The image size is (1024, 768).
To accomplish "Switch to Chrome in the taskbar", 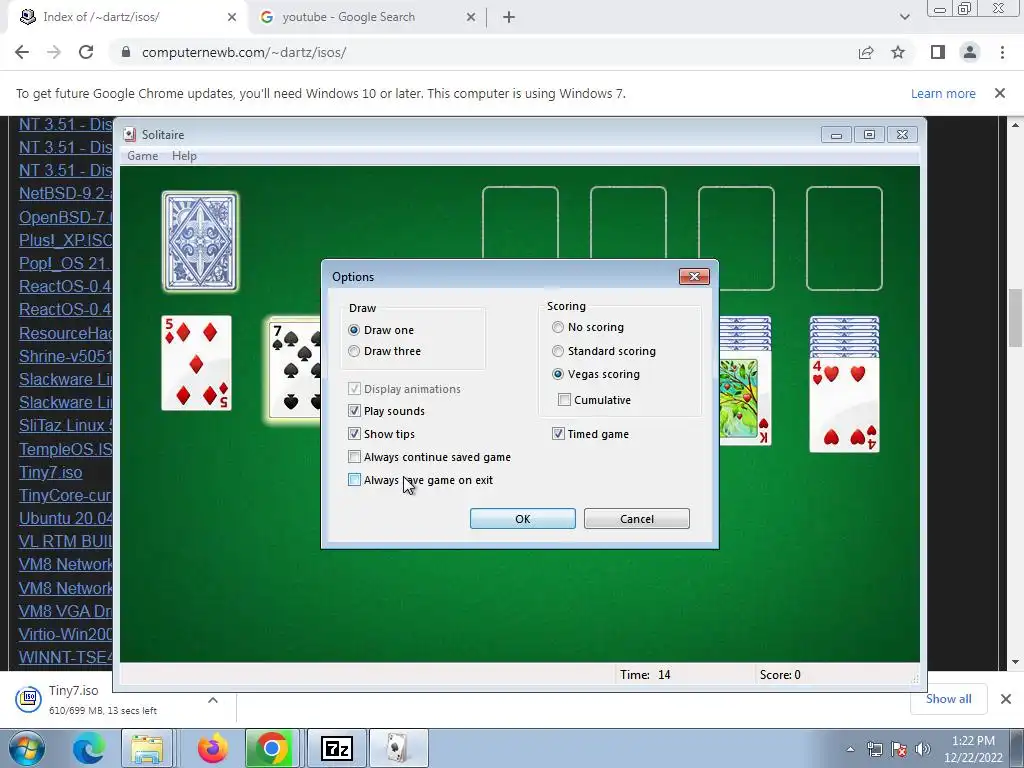I will click(272, 748).
